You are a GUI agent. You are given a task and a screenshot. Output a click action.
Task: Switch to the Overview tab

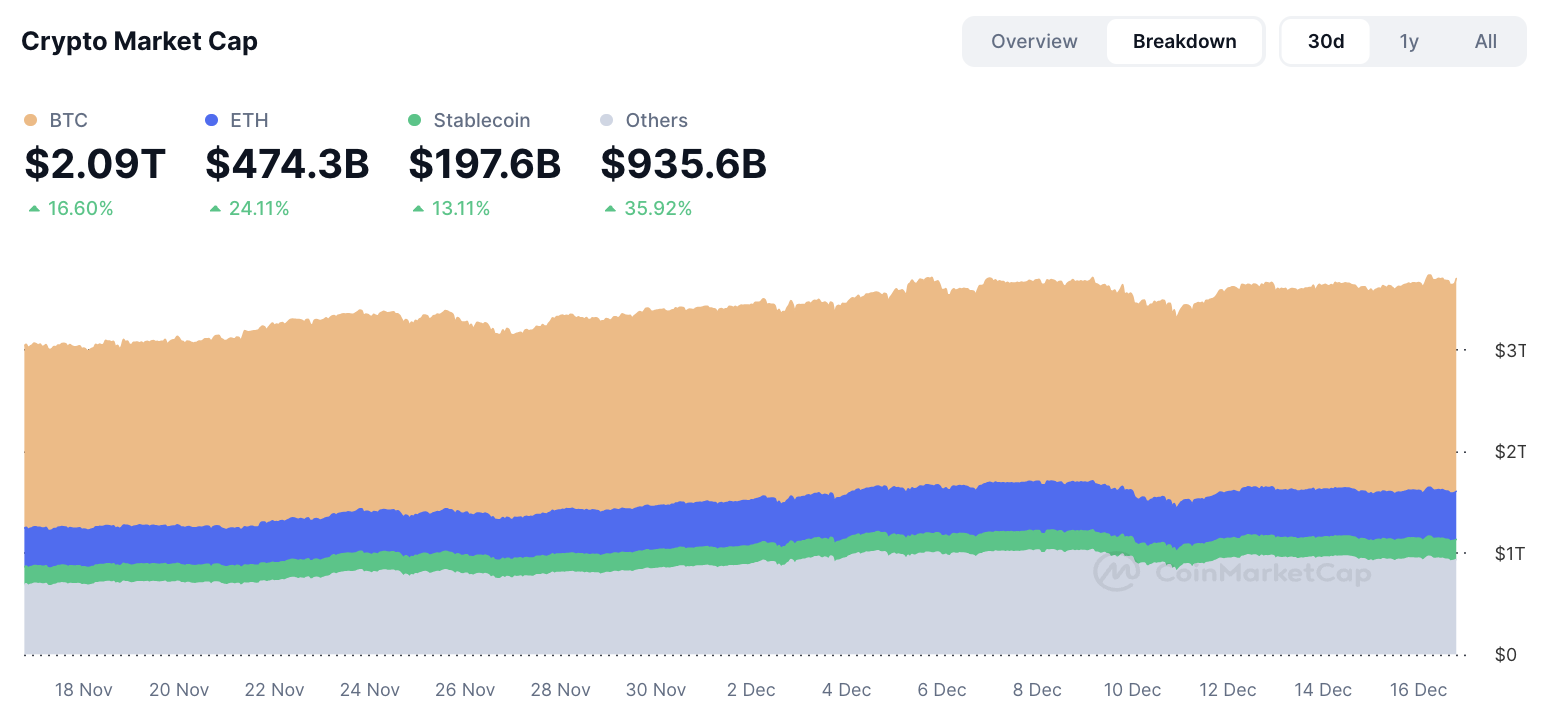pyautogui.click(x=1034, y=41)
